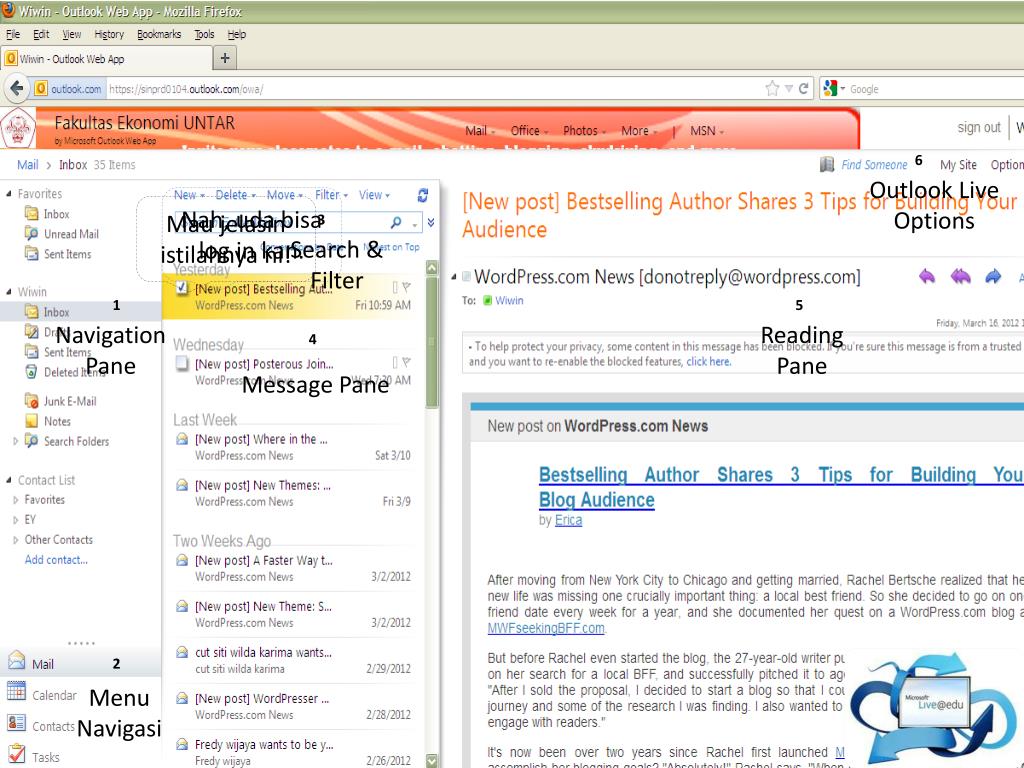
Task: Click the Google search engine icon
Action: [830, 88]
